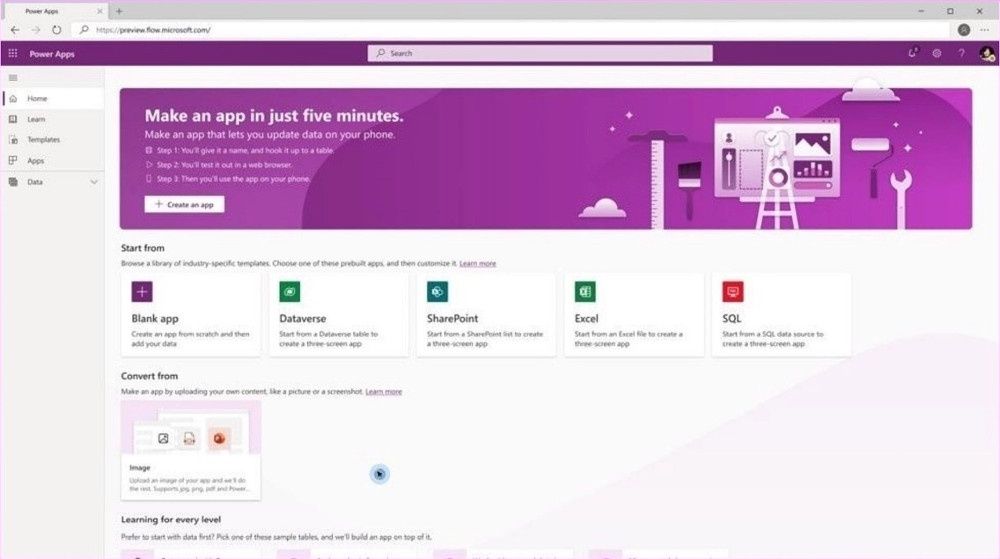Open browser profile icon
Viewport: 1000px width, 559px height.
pos(964,30)
